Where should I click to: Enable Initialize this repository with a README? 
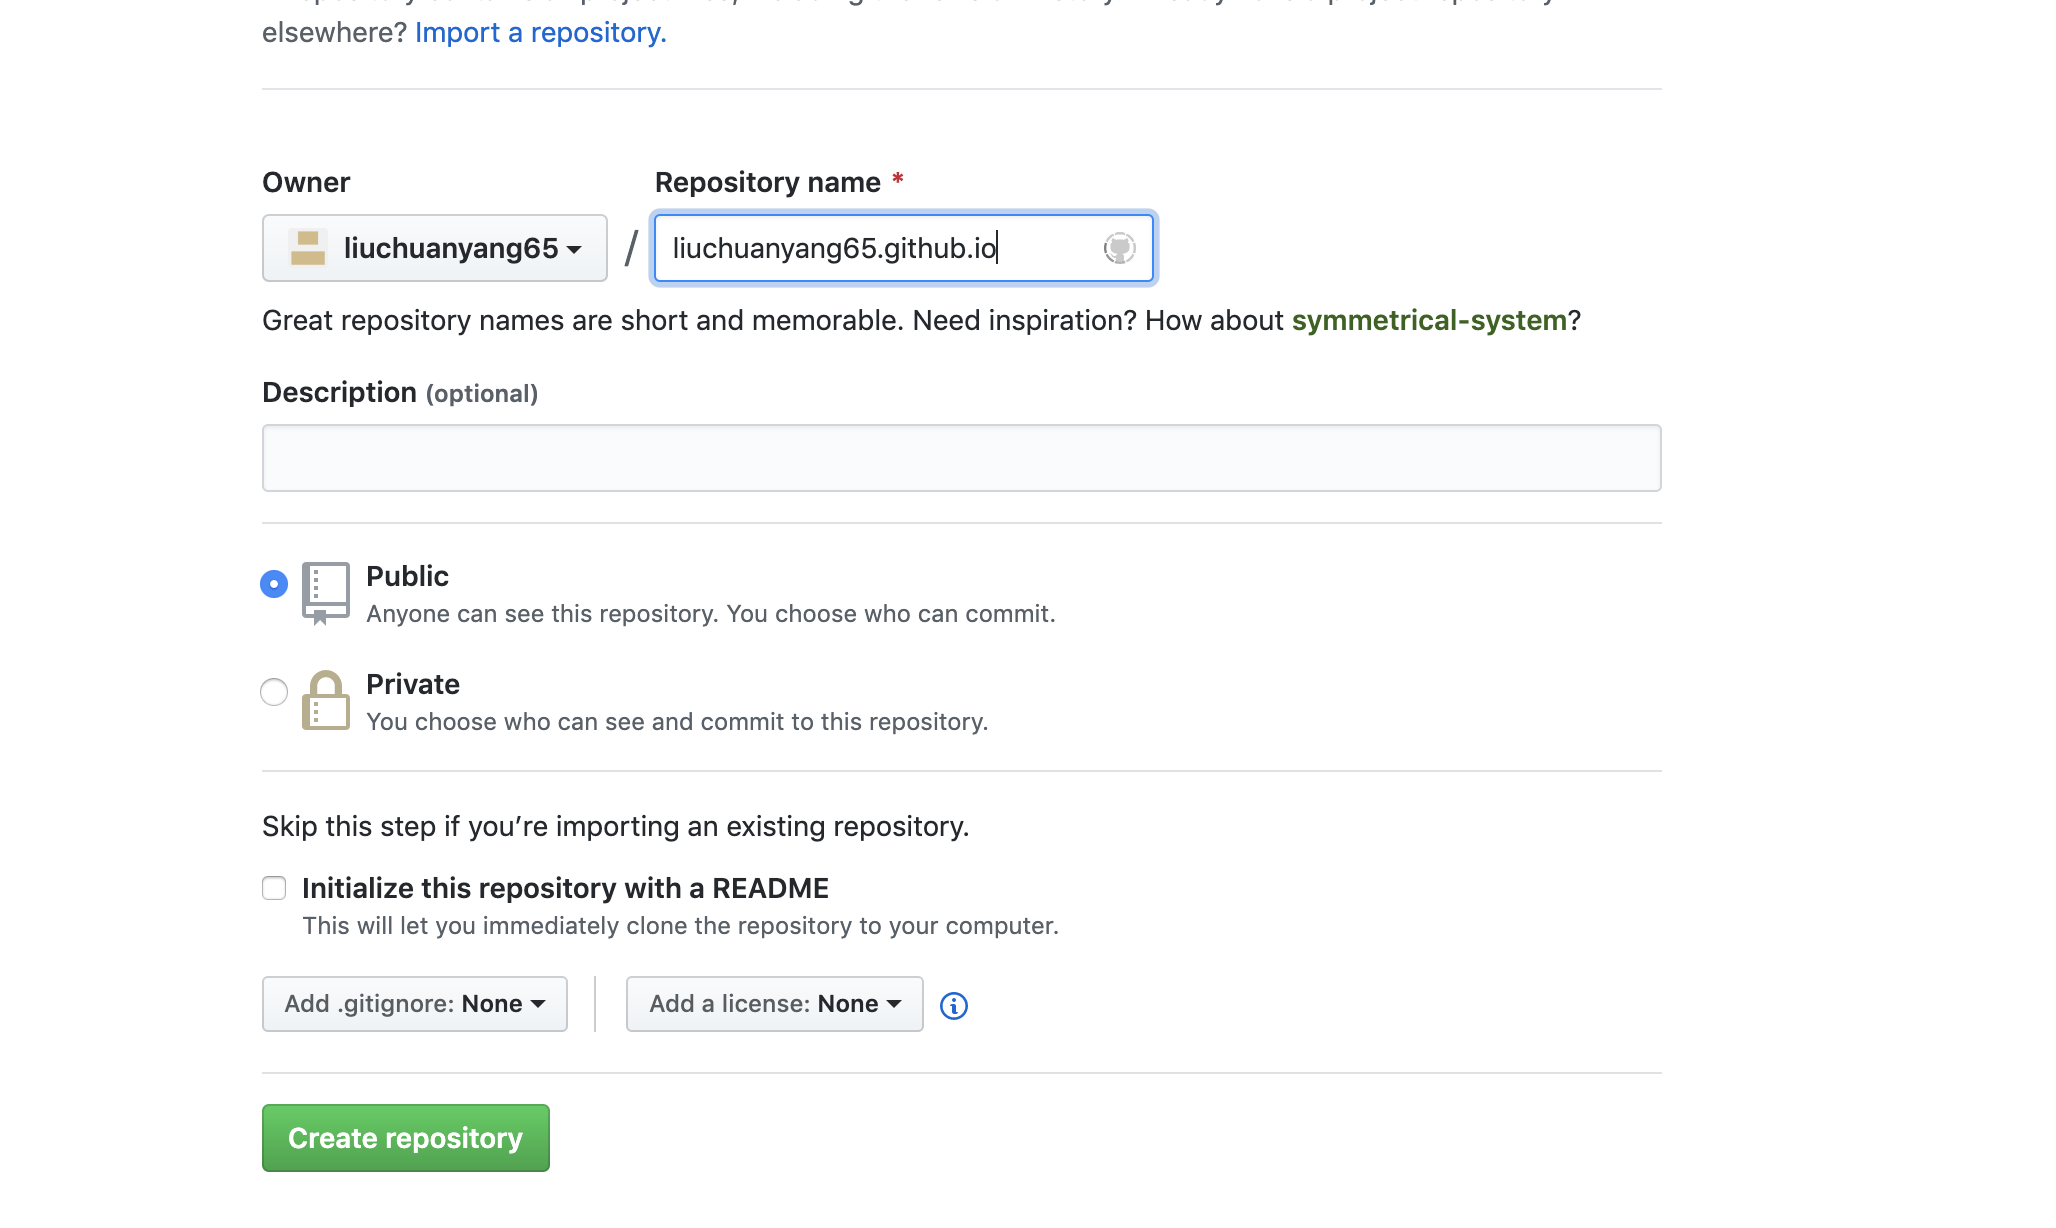coord(274,888)
